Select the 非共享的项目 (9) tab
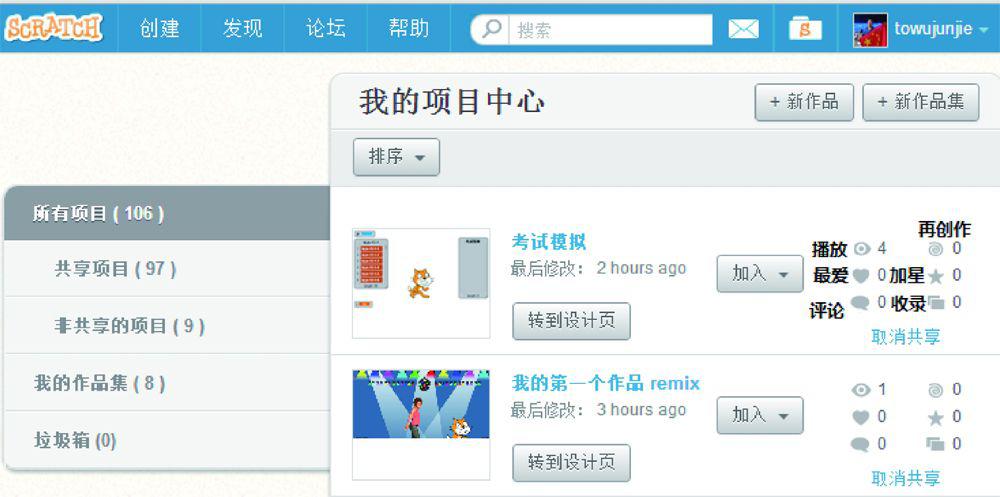Viewport: 1000px width, 497px height. (x=167, y=325)
